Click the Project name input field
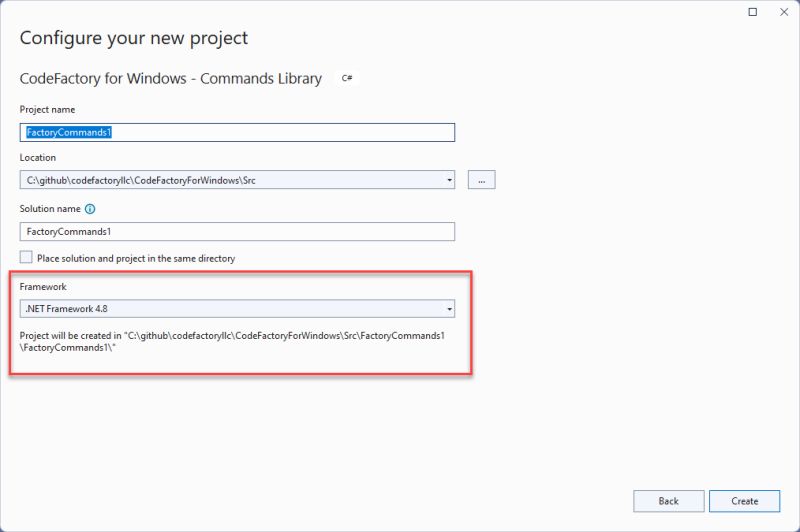800x532 pixels. (x=237, y=133)
